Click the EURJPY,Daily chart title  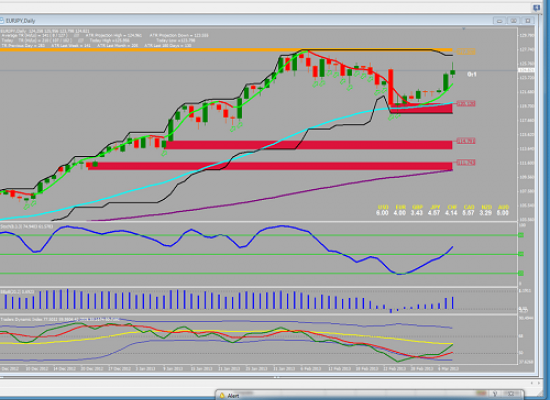pos(20,21)
